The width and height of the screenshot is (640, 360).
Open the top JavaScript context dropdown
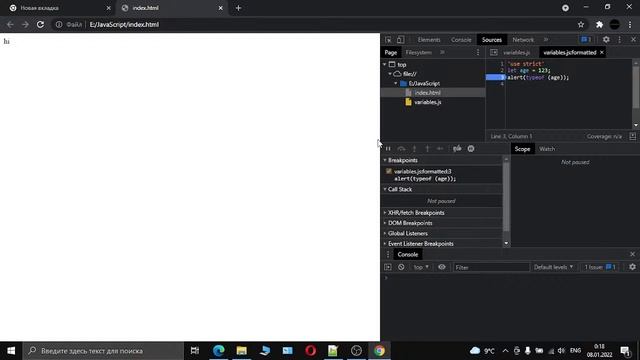pos(421,267)
